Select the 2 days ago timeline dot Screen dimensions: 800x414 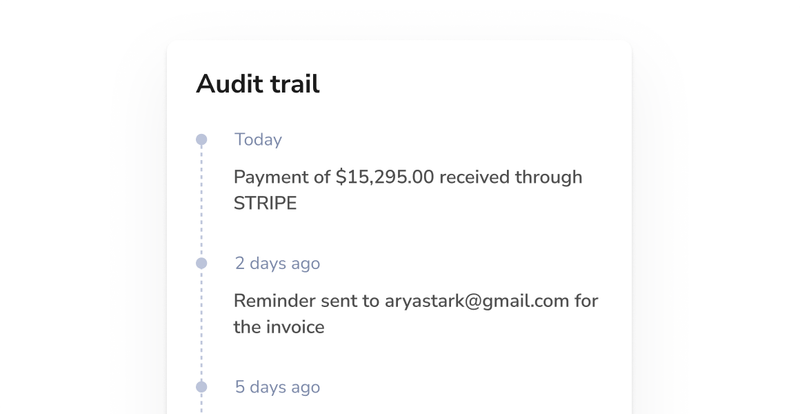coord(201,263)
